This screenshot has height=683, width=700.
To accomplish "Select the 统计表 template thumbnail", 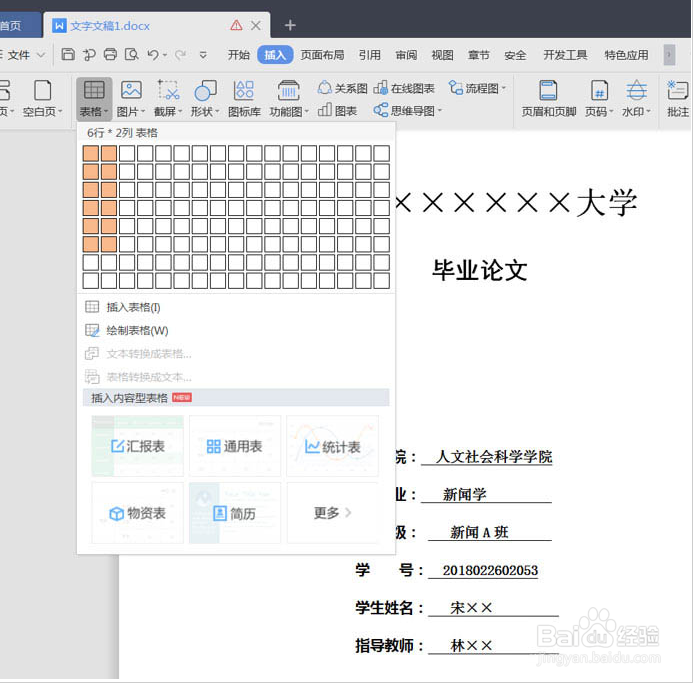I will tap(333, 446).
